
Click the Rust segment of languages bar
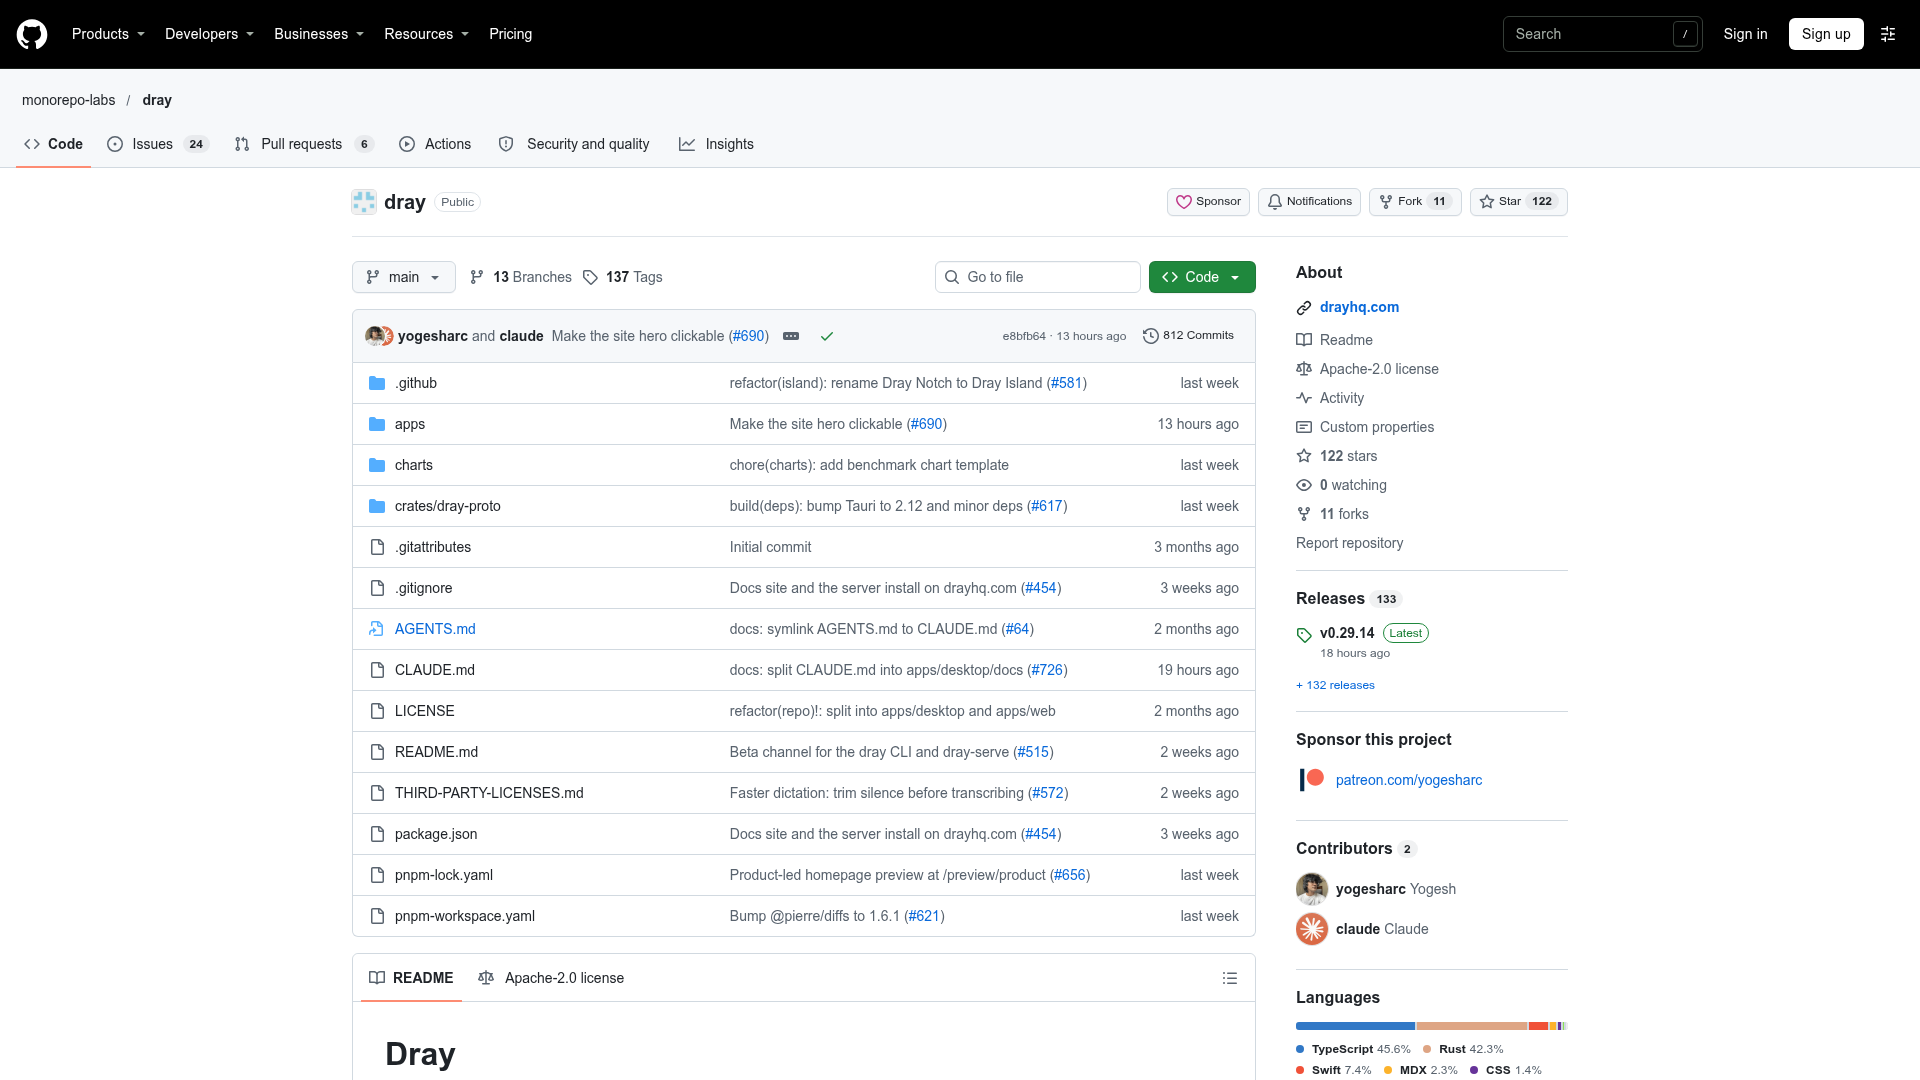pyautogui.click(x=1471, y=1026)
